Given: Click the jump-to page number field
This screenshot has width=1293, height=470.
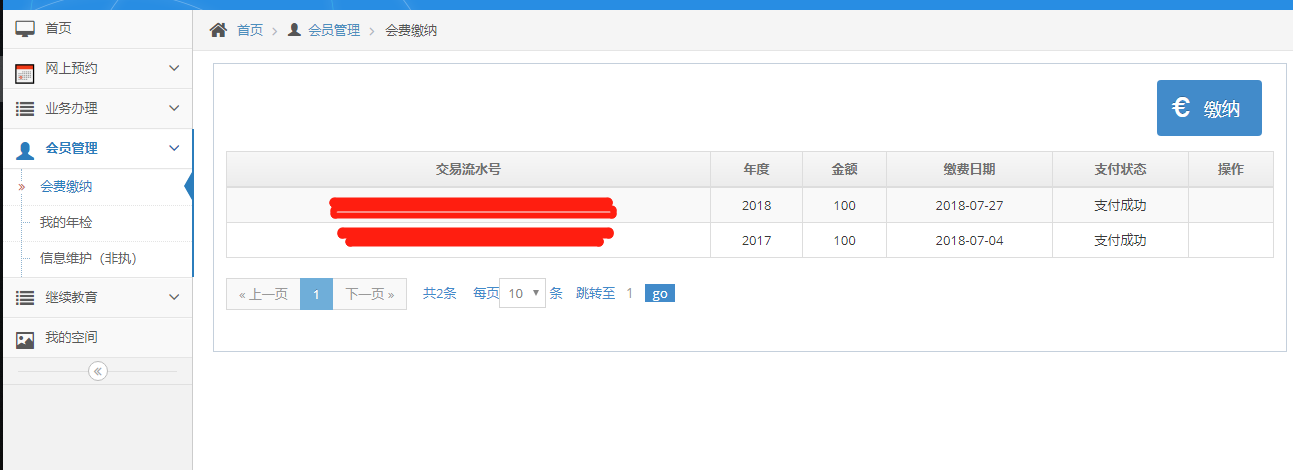Looking at the screenshot, I should [x=630, y=293].
